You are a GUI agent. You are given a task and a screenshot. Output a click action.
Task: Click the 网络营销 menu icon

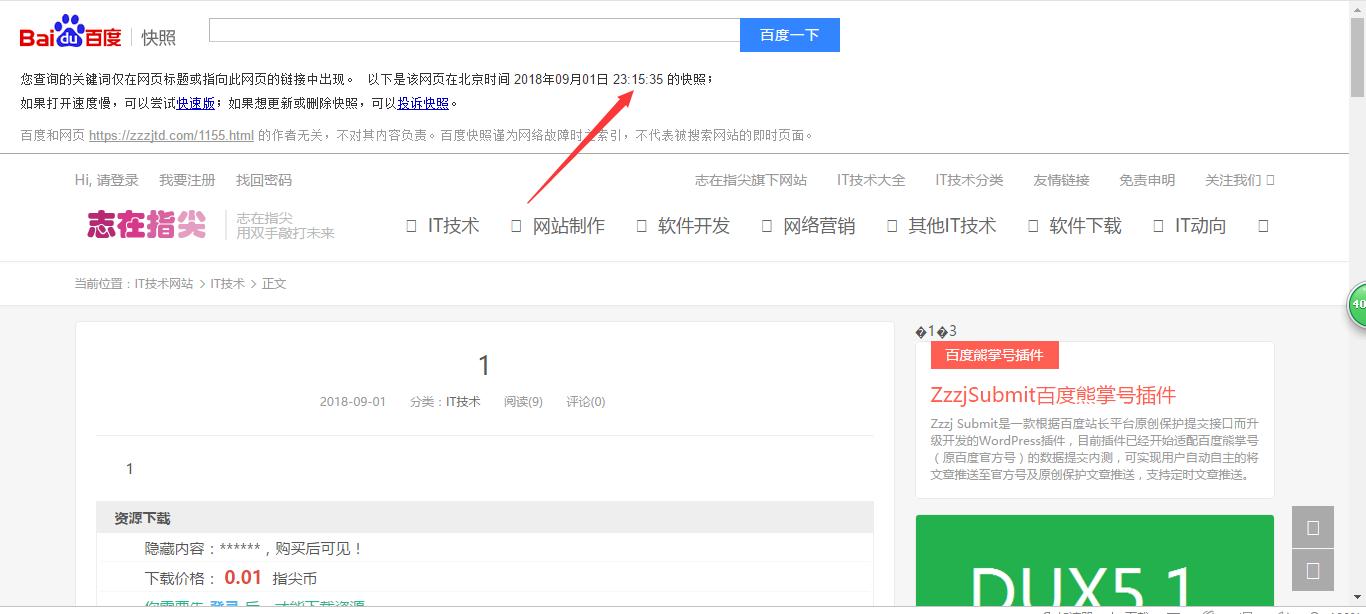(x=767, y=226)
